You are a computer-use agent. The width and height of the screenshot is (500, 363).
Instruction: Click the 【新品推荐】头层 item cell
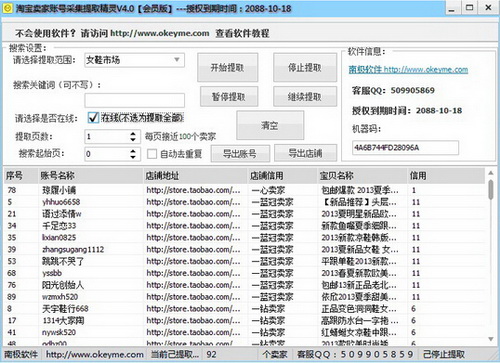coord(359,202)
